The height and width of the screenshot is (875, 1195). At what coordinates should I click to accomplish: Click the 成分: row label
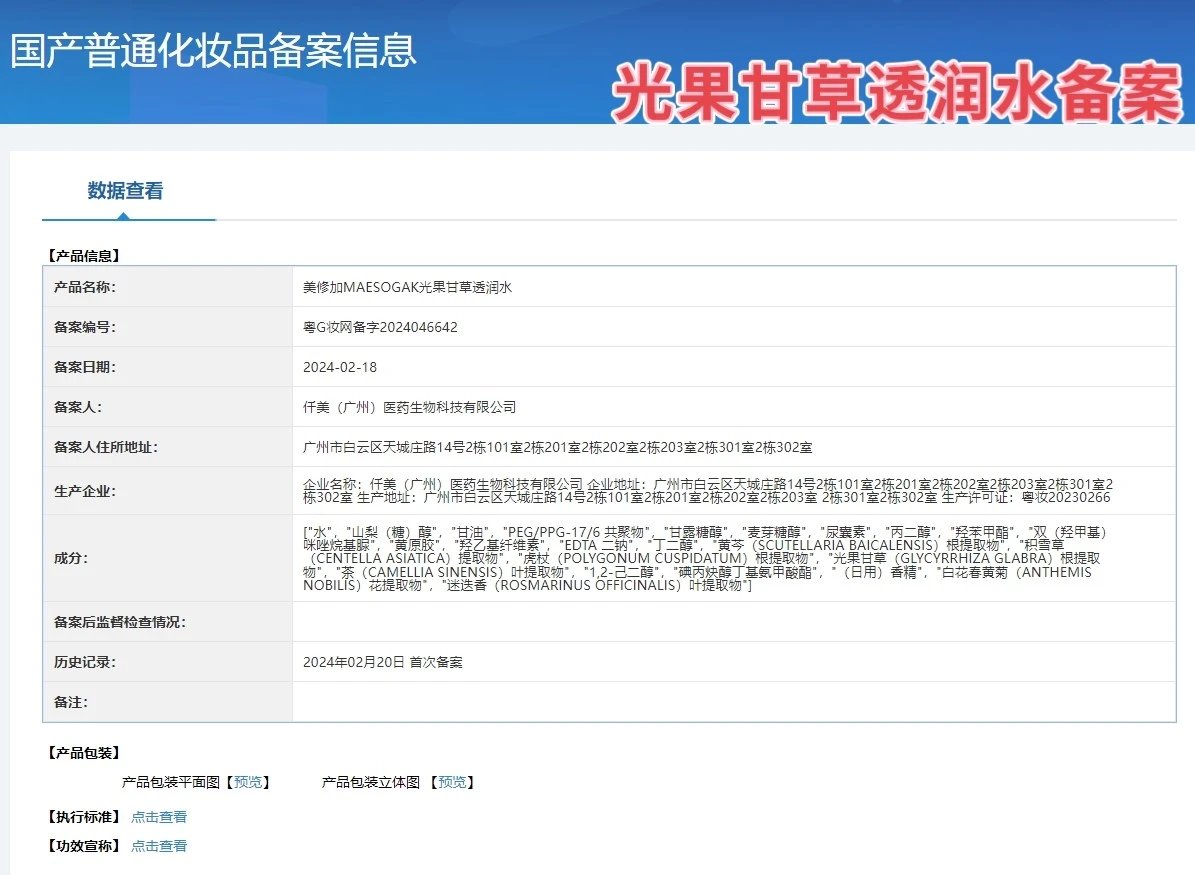point(71,559)
